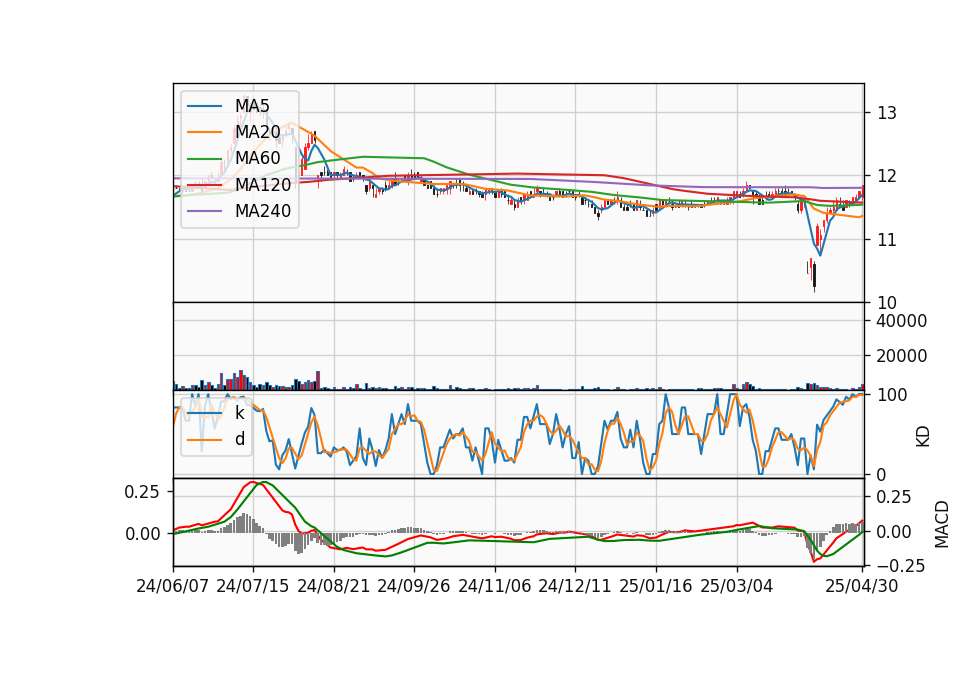960x690 pixels.
Task: Click the 'k' legend label in KD panel
Action: (x=240, y=413)
